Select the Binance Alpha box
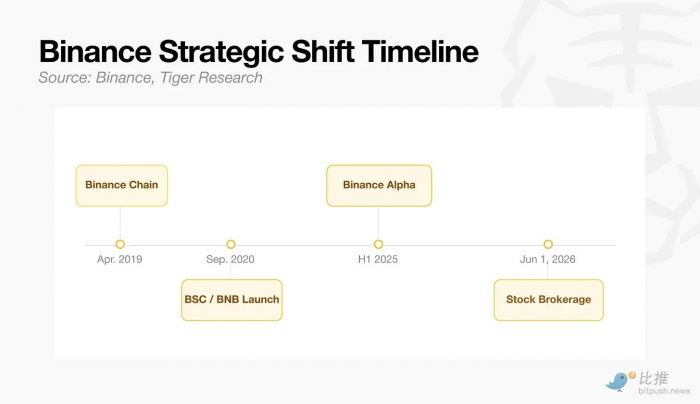This screenshot has width=700, height=404. pyautogui.click(x=379, y=186)
